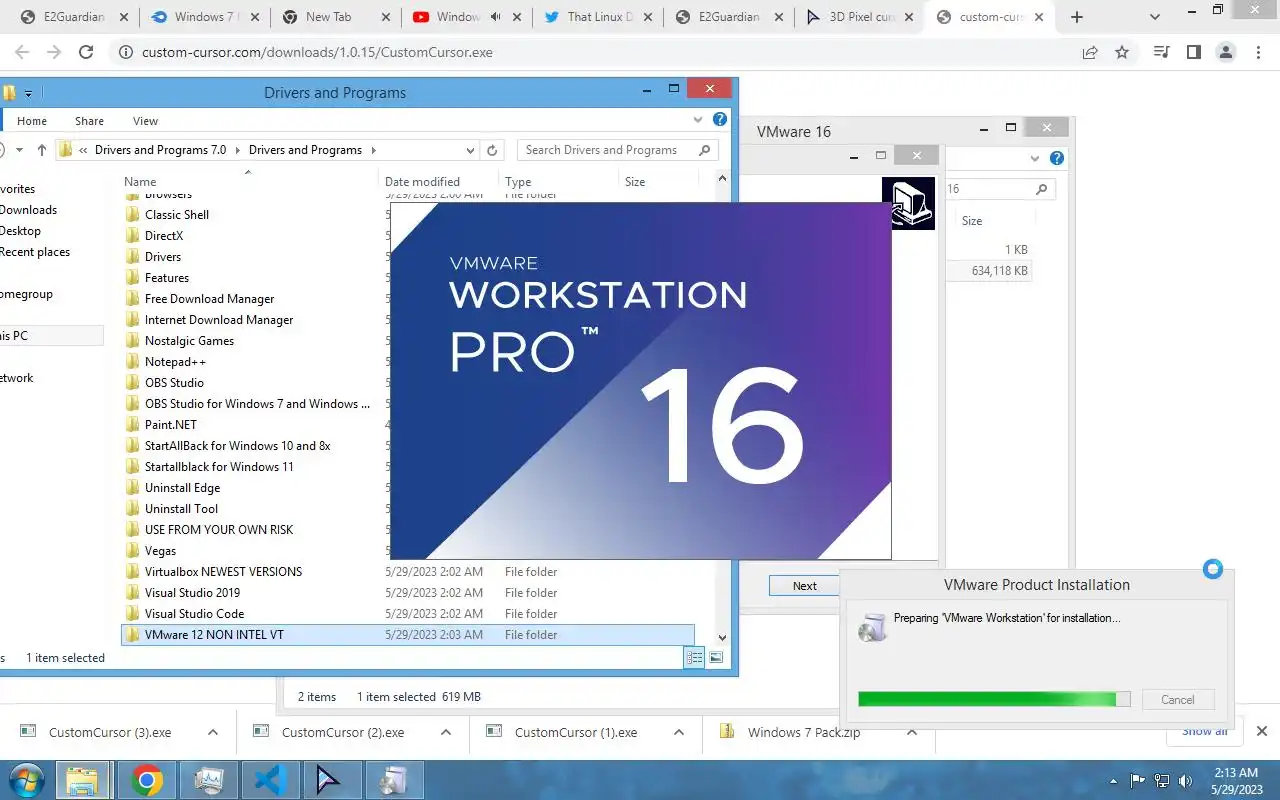This screenshot has height=800, width=1280.
Task: Open the CustomCursor (3).exe download
Action: pos(110,732)
